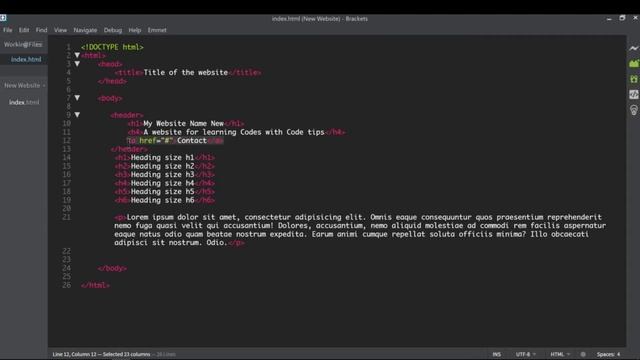Image resolution: width=640 pixels, height=360 pixels.
Task: Change the Spaces: 4 indentation setting
Action: pos(608,354)
